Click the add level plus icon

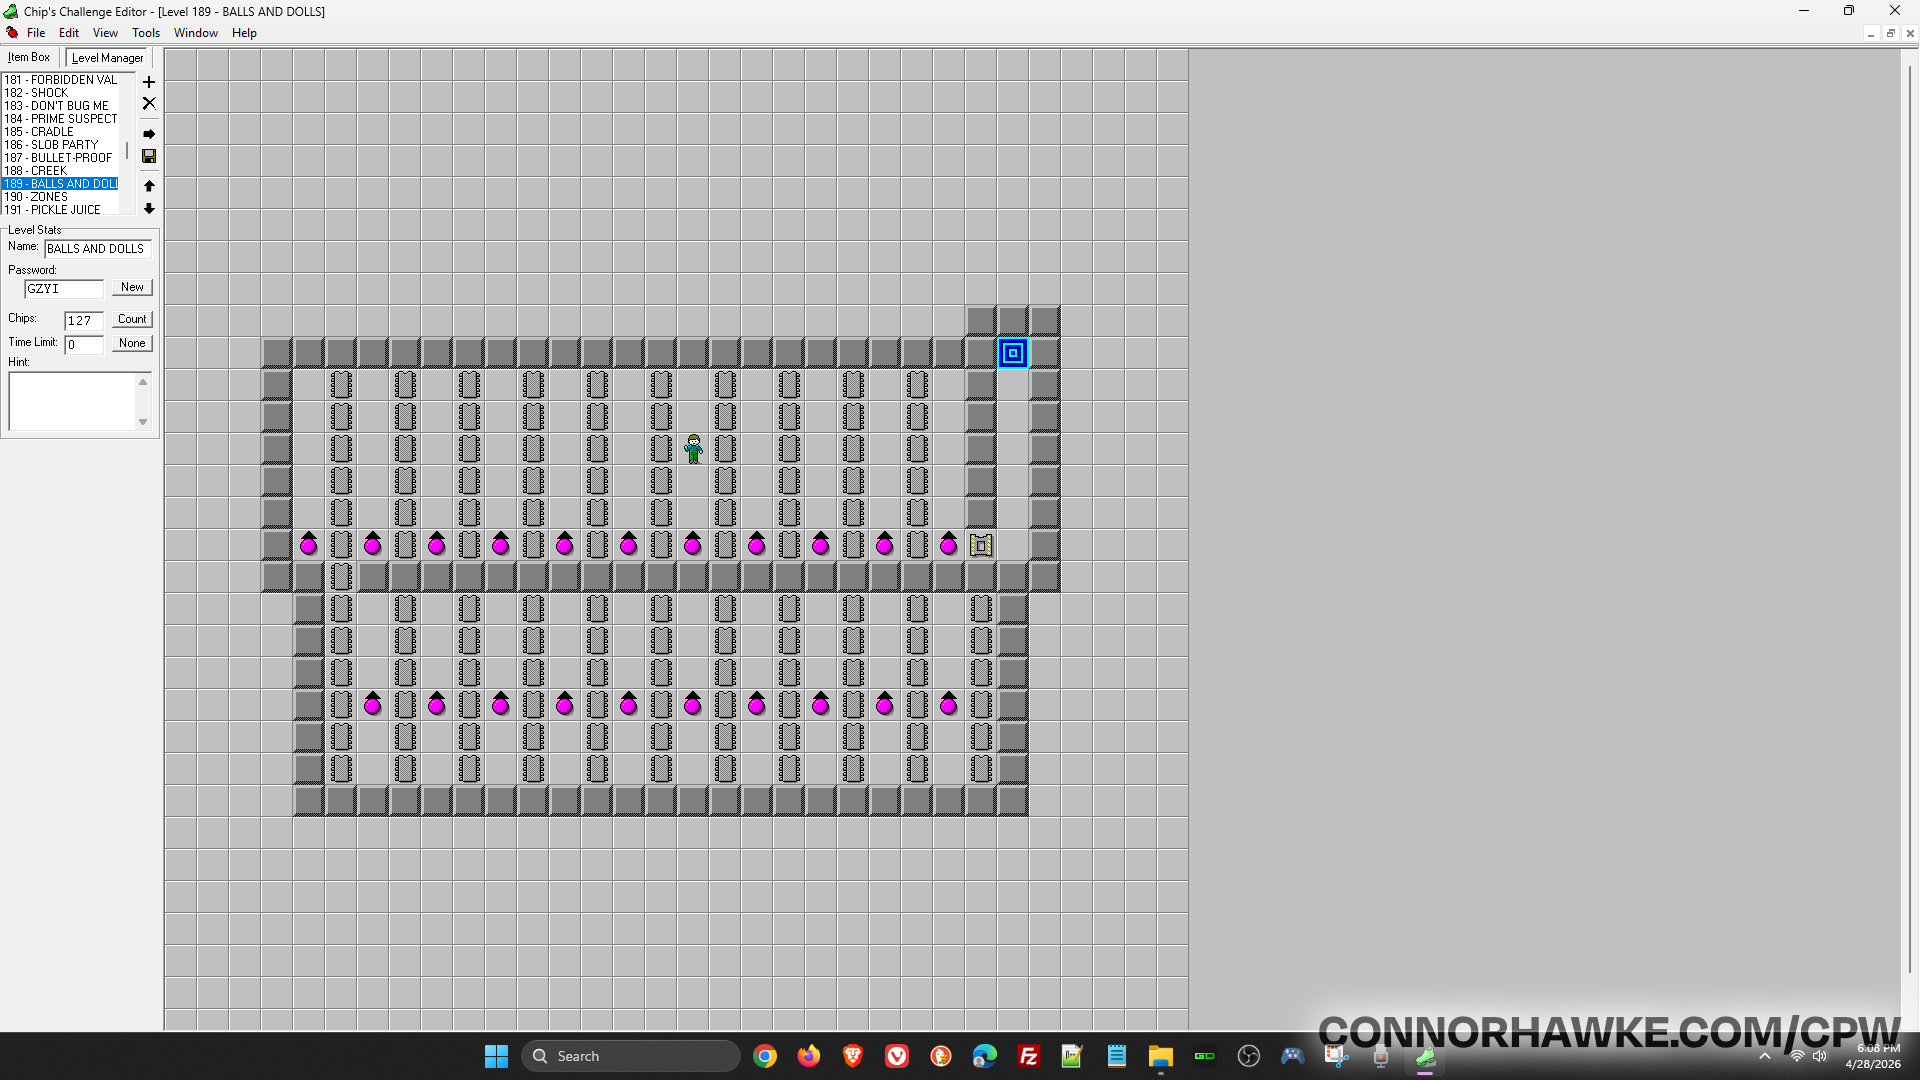point(149,82)
